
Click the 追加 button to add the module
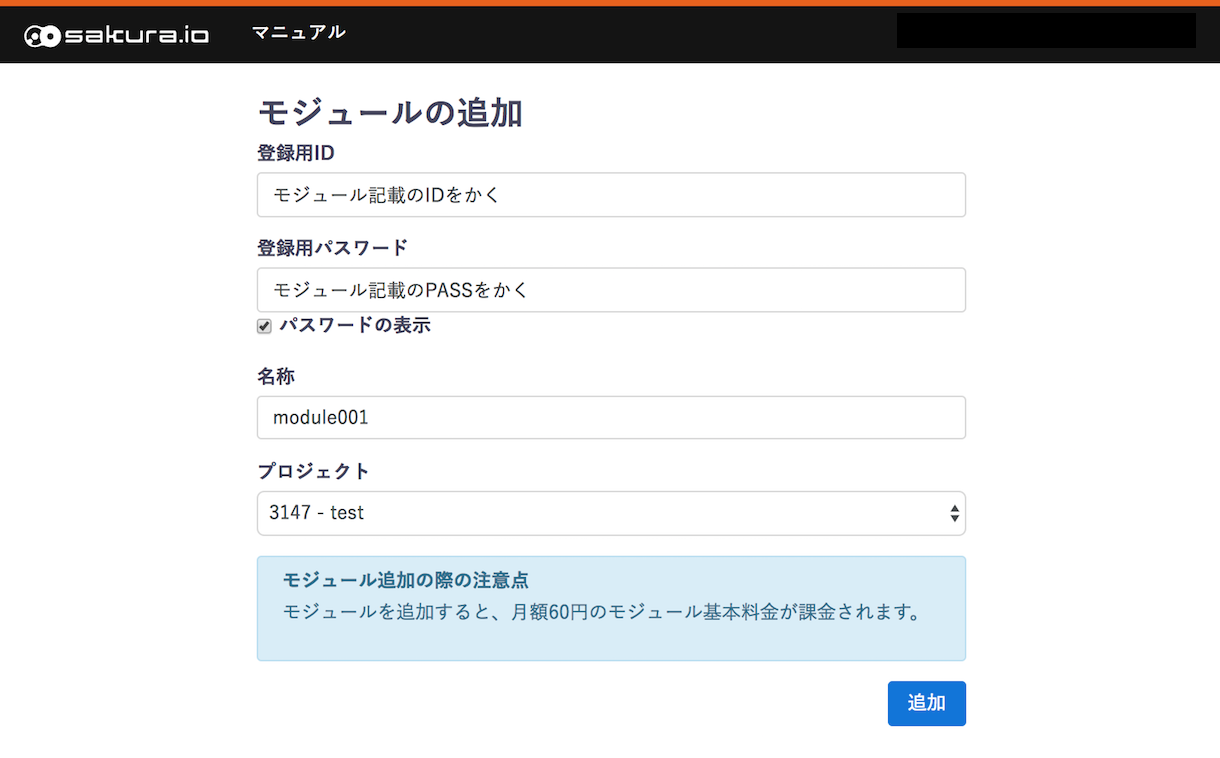[x=926, y=703]
